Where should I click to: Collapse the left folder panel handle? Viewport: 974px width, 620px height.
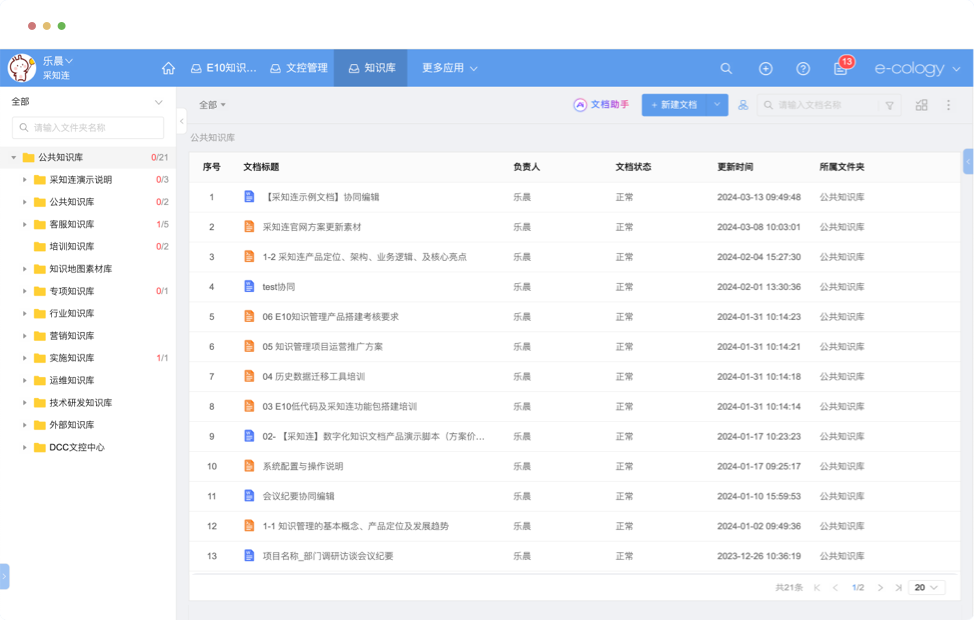[181, 120]
